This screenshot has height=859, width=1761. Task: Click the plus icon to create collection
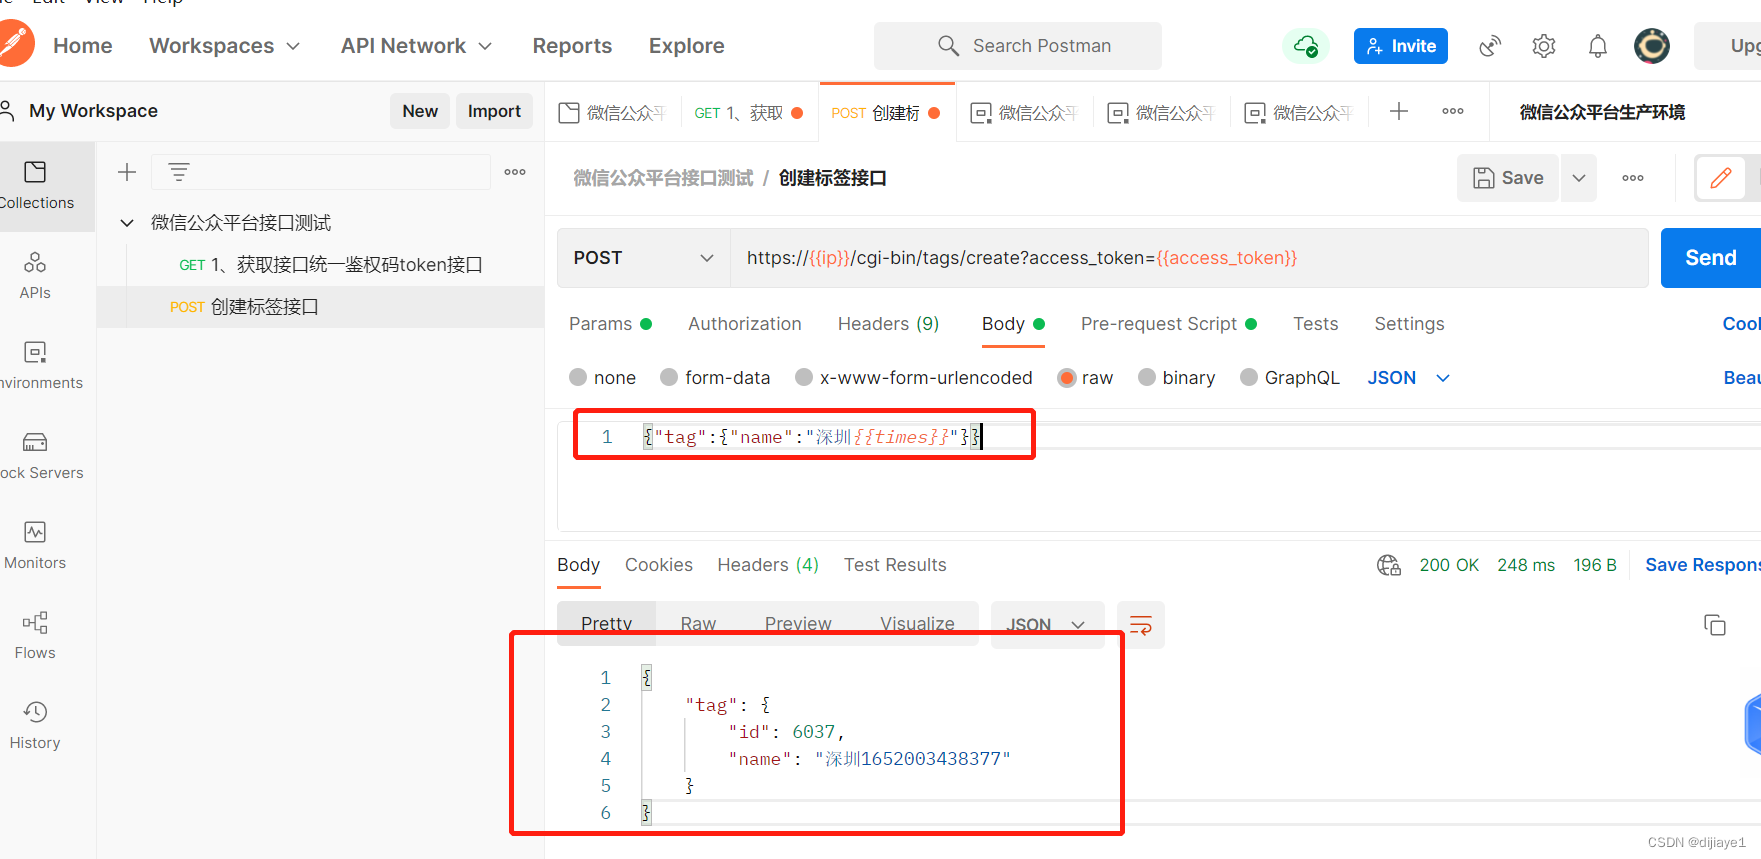pyautogui.click(x=127, y=172)
